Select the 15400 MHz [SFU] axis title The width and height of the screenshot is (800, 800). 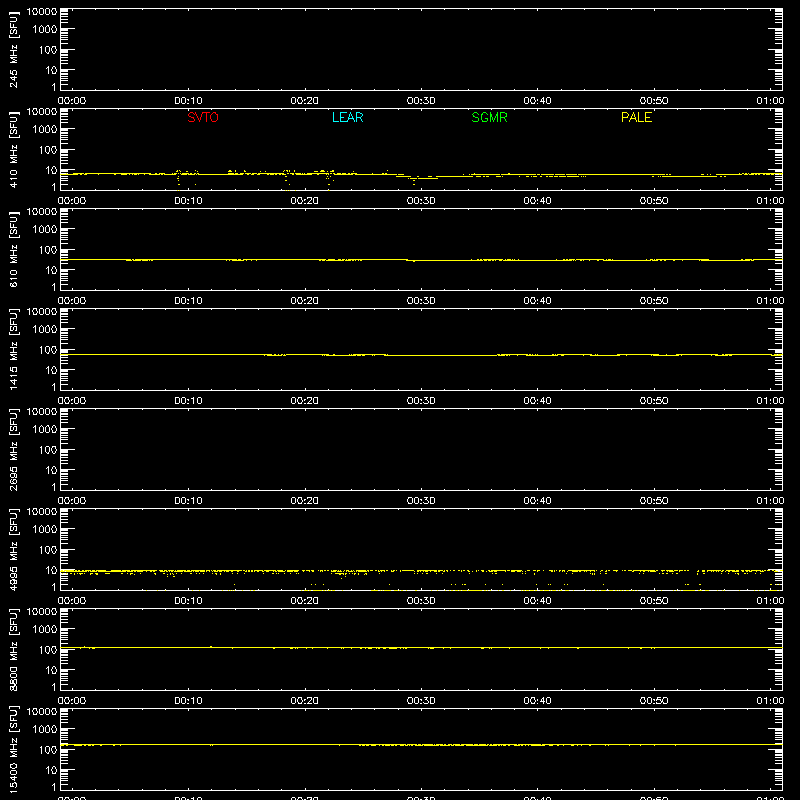click(13, 749)
